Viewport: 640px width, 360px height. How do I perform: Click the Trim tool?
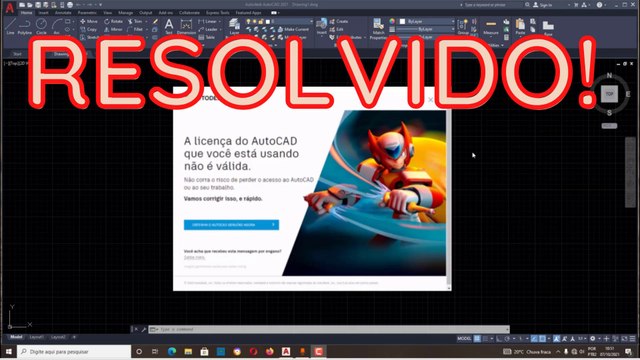[x=135, y=21]
